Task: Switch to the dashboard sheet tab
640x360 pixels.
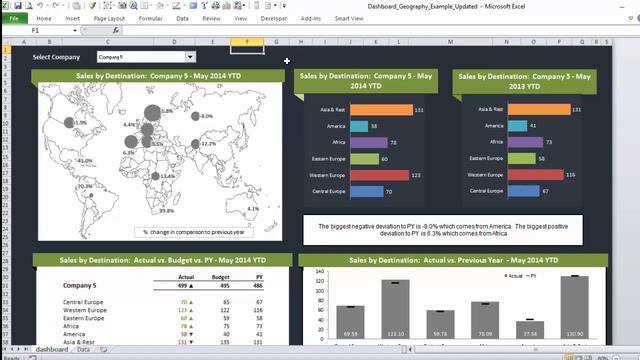Action: pos(52,349)
